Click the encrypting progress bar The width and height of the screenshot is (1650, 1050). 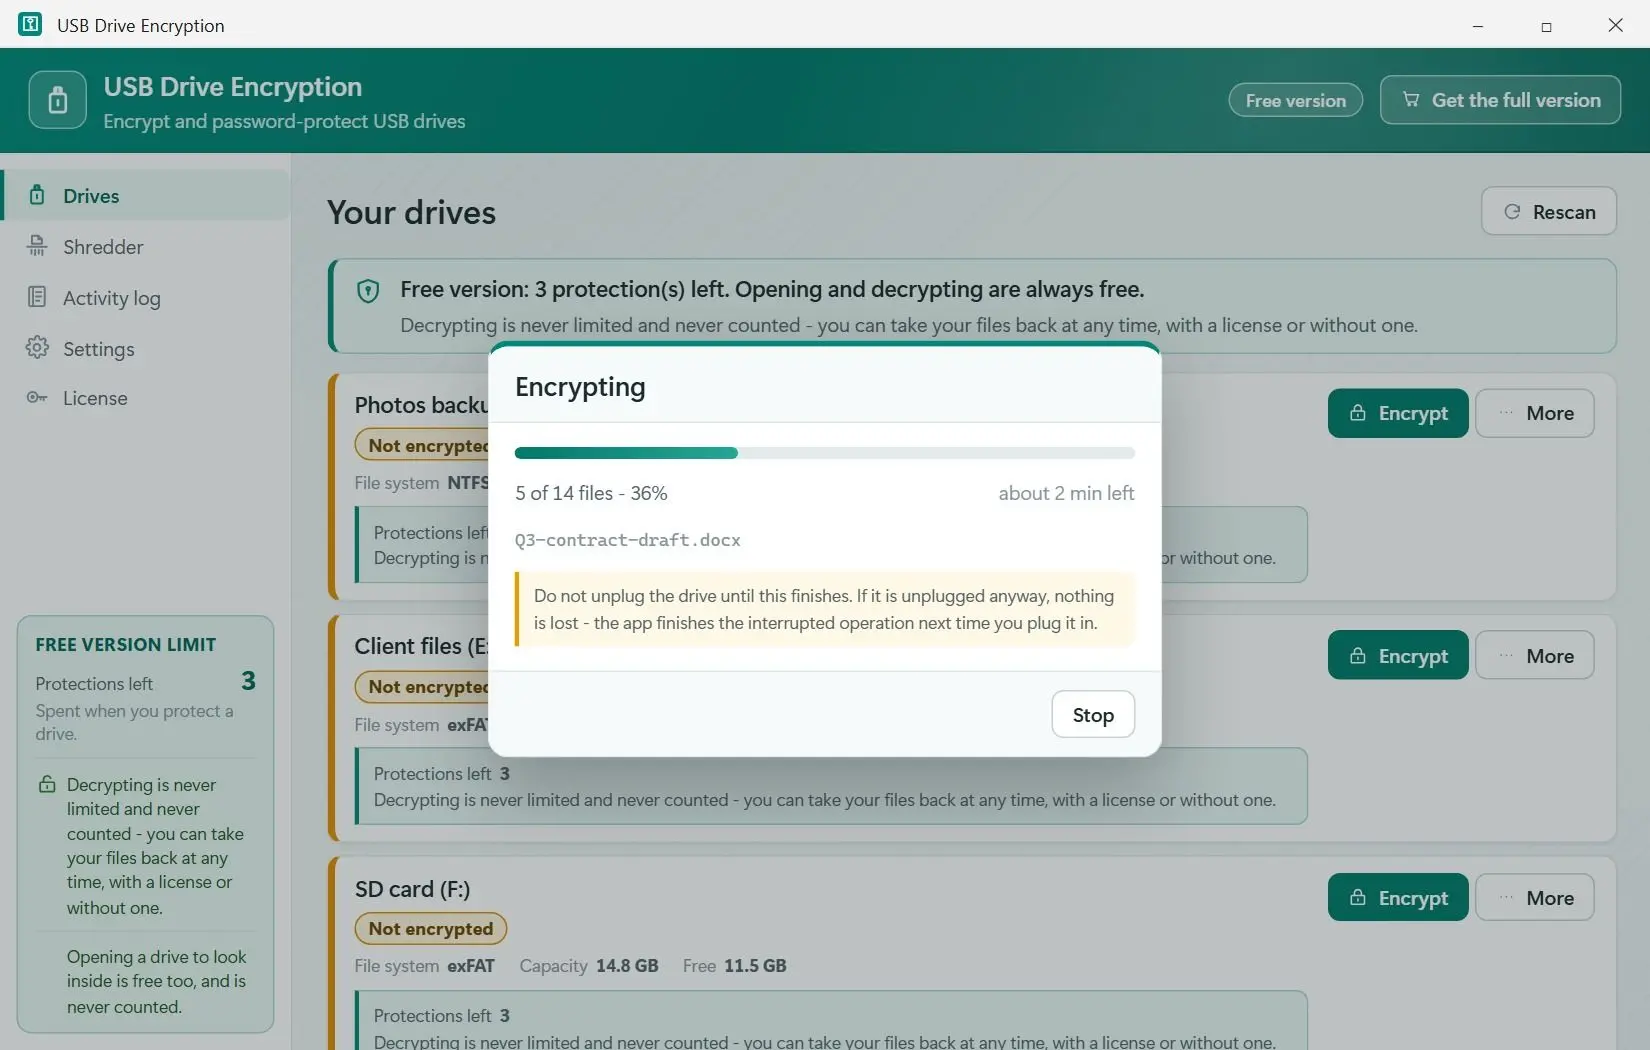pyautogui.click(x=825, y=453)
